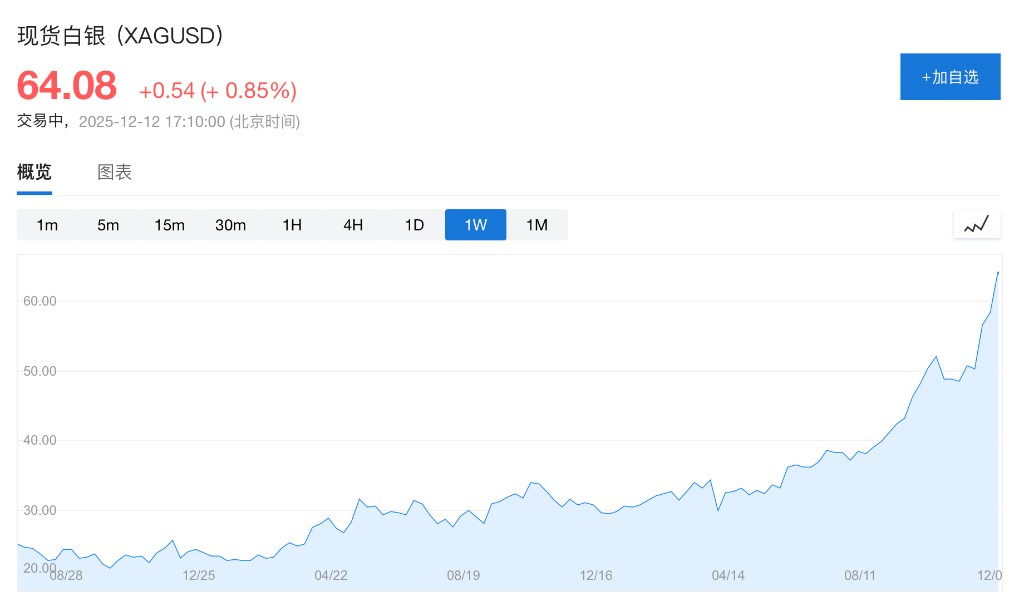Select the 5m timeframe

tap(108, 225)
